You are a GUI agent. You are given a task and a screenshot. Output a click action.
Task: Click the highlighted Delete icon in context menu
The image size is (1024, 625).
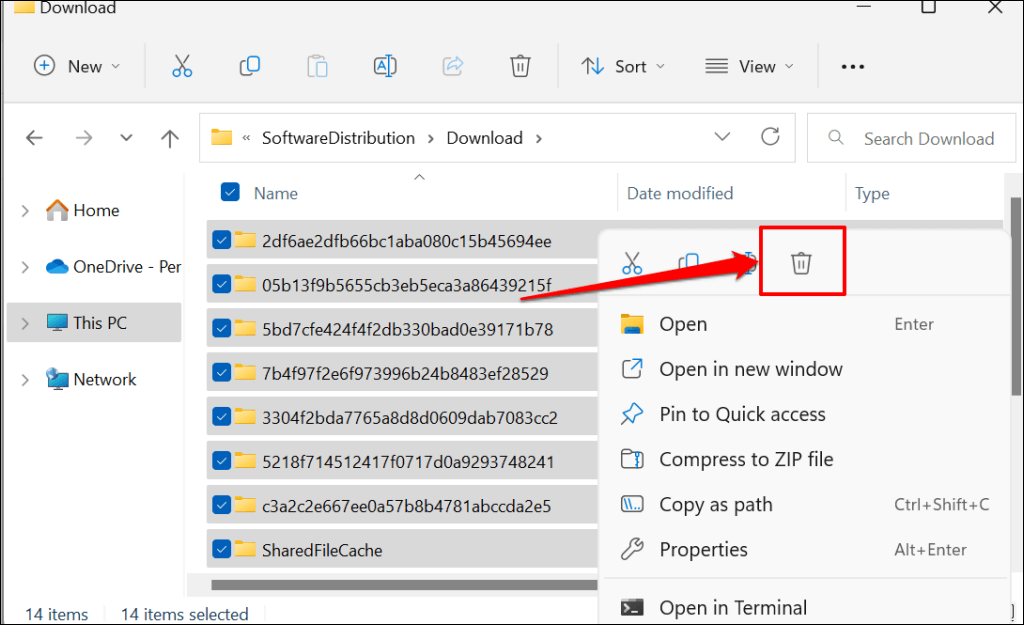point(801,263)
